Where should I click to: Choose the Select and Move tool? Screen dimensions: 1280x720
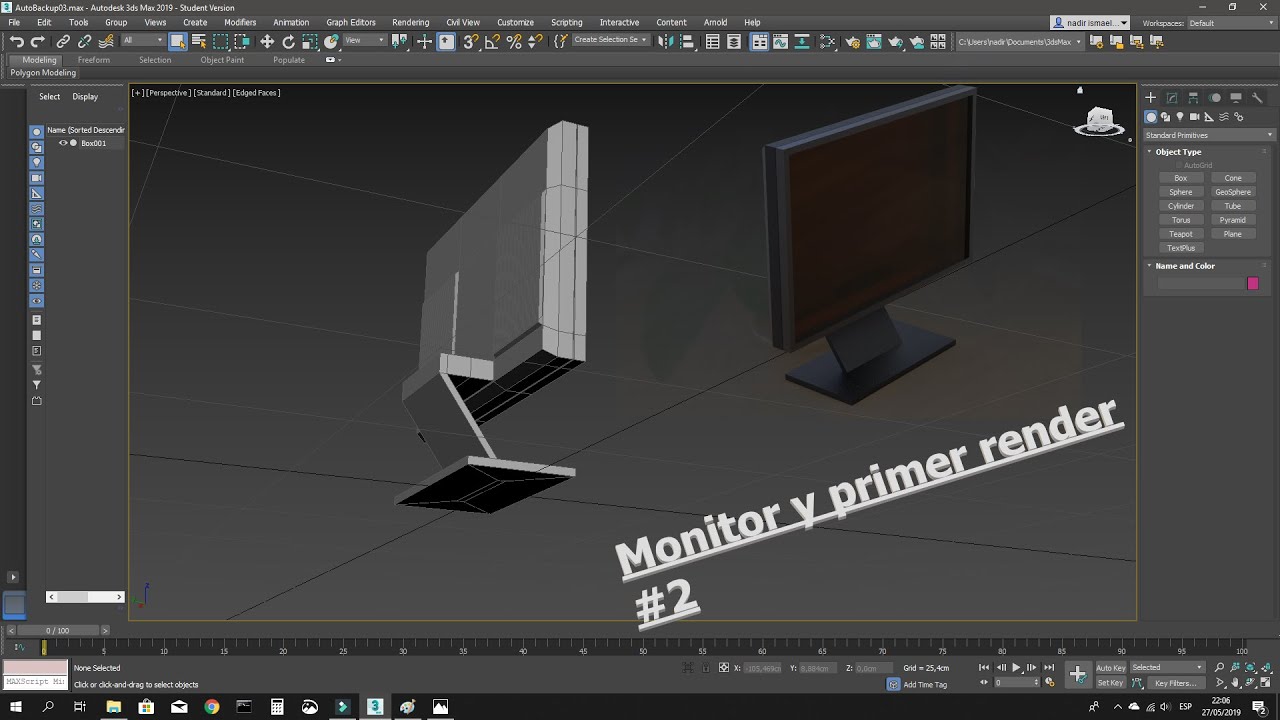[x=266, y=41]
